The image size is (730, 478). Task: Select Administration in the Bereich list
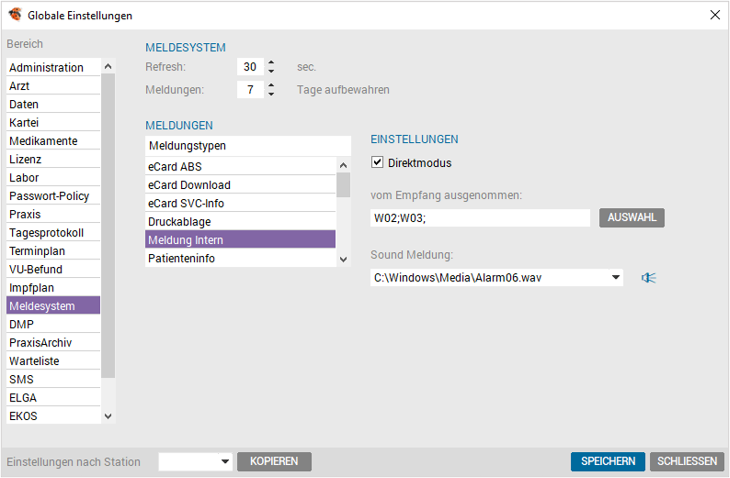(54, 67)
